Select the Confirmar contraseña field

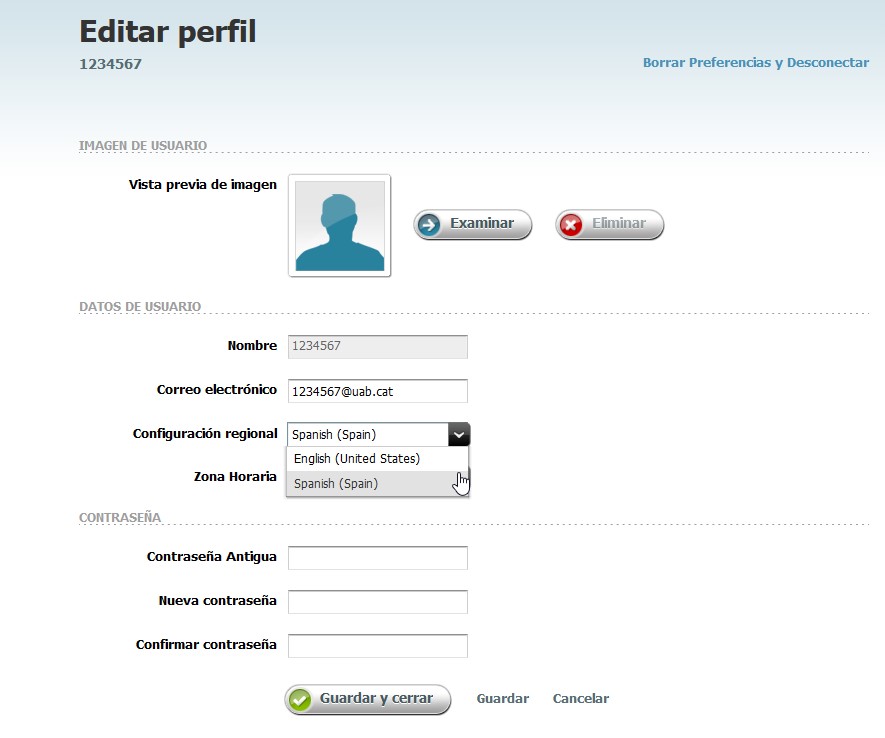tap(377, 646)
